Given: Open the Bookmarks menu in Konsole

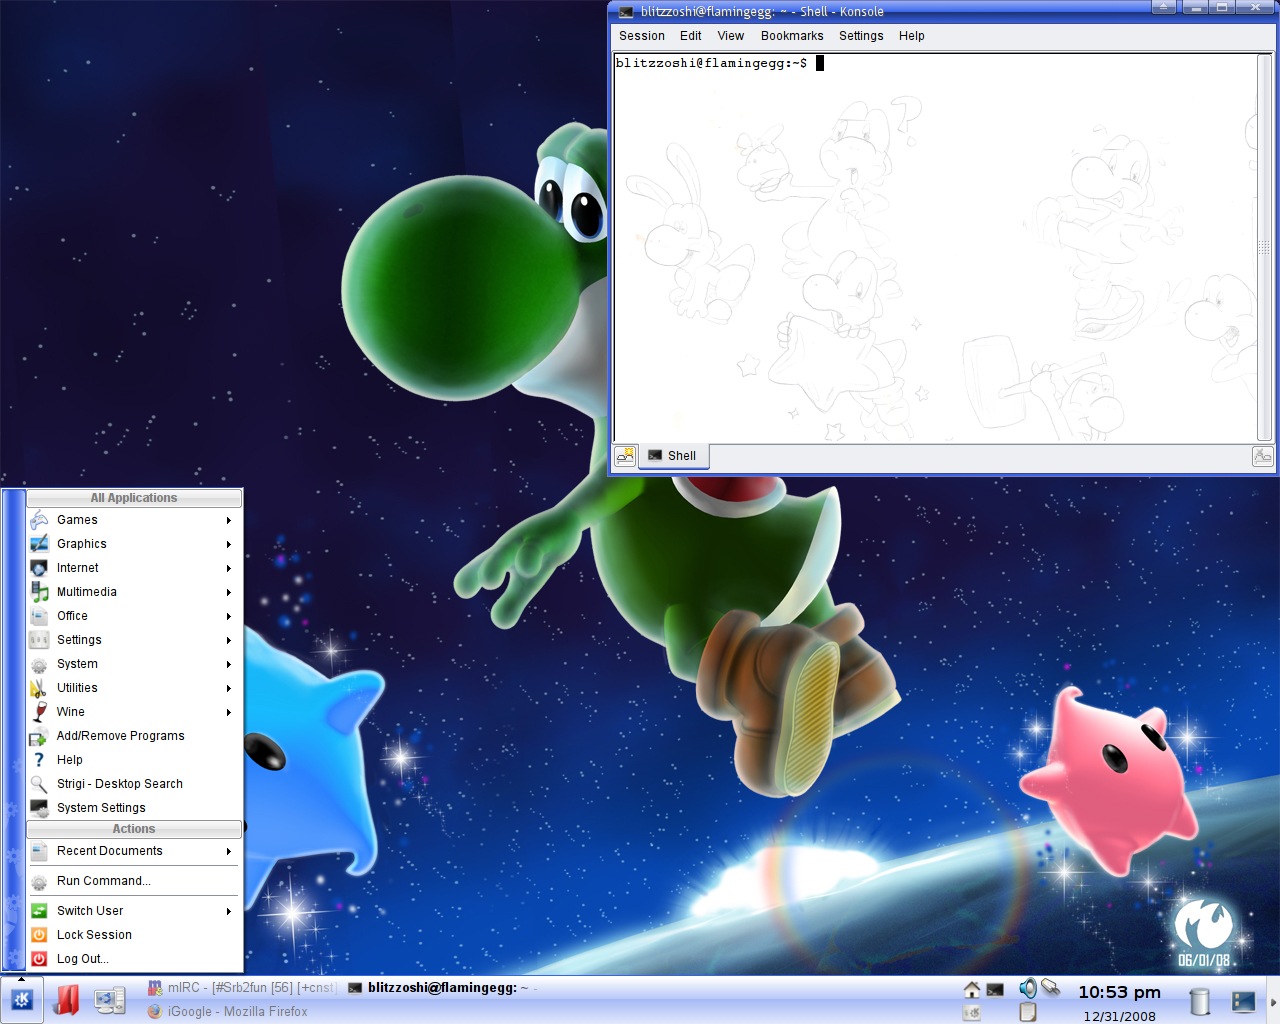Looking at the screenshot, I should pyautogui.click(x=791, y=36).
